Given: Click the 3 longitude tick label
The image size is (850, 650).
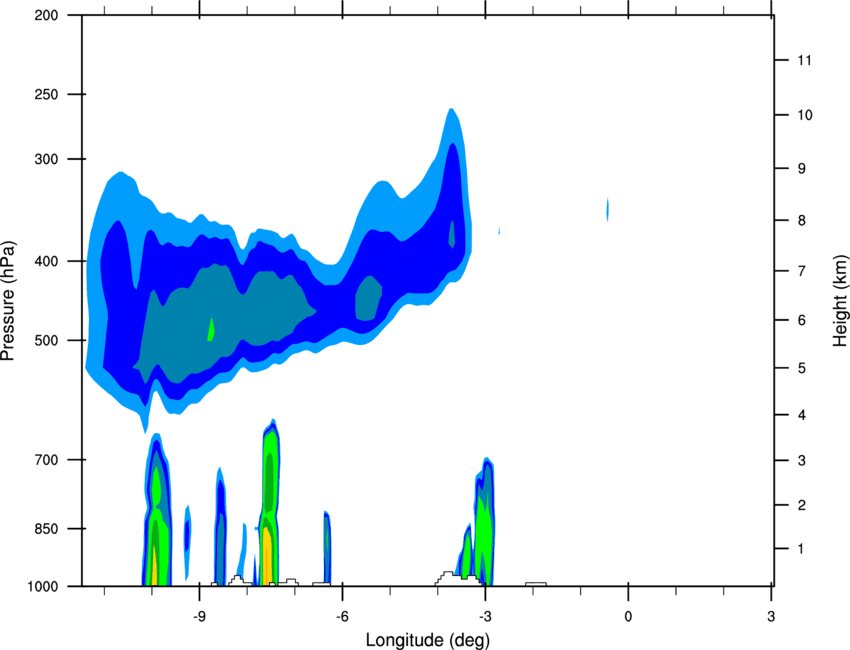Looking at the screenshot, I should click(771, 617).
